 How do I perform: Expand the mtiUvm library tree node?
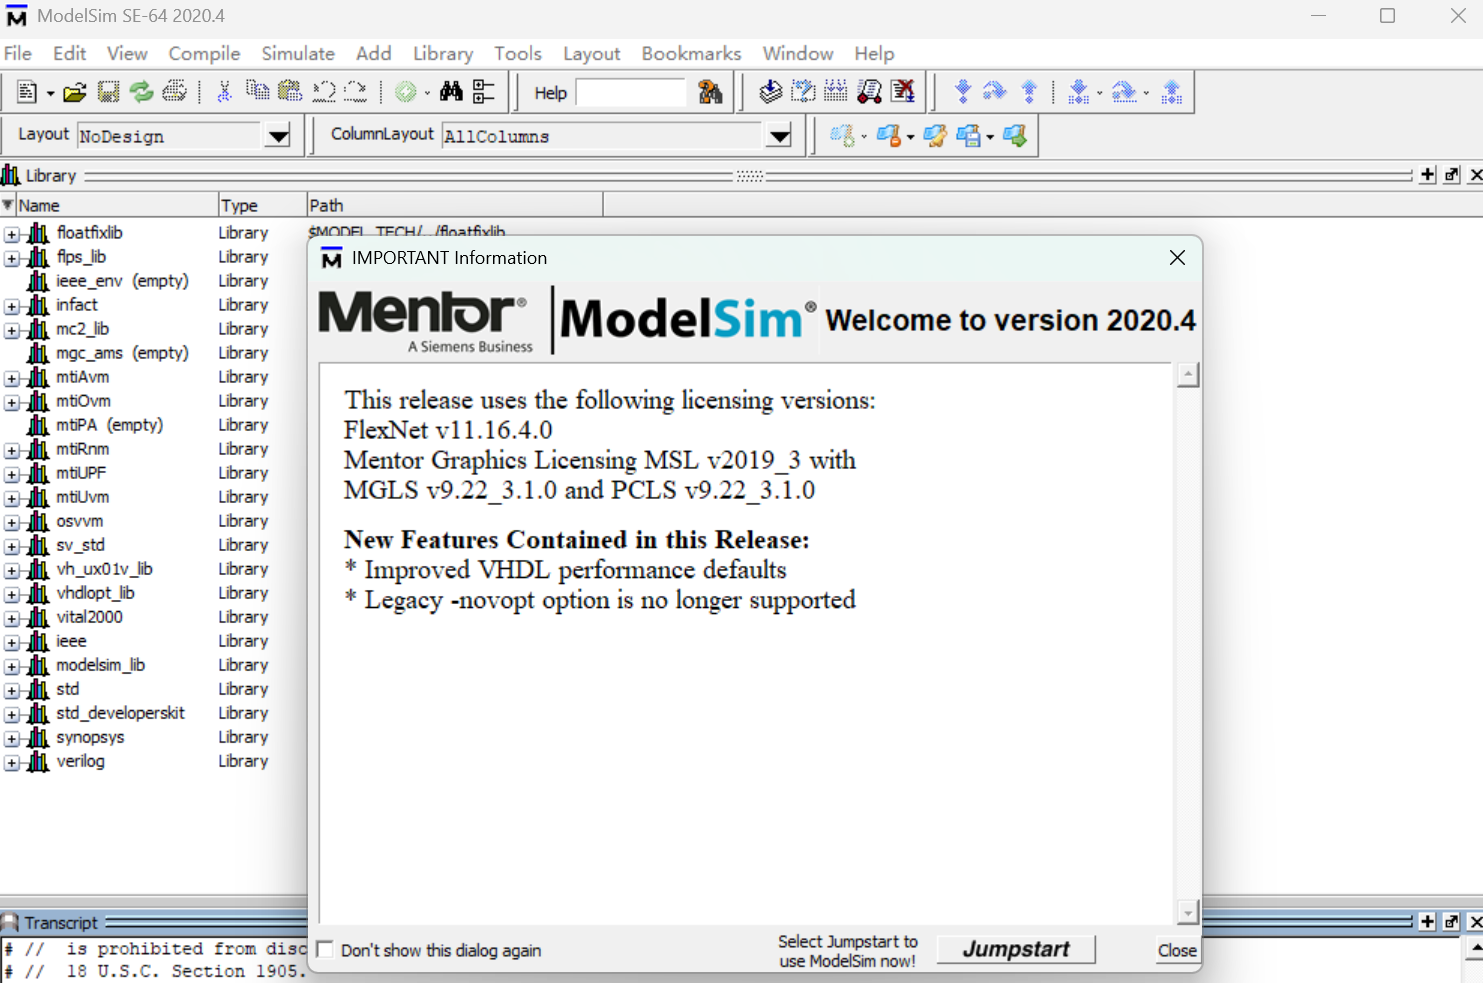(x=11, y=498)
